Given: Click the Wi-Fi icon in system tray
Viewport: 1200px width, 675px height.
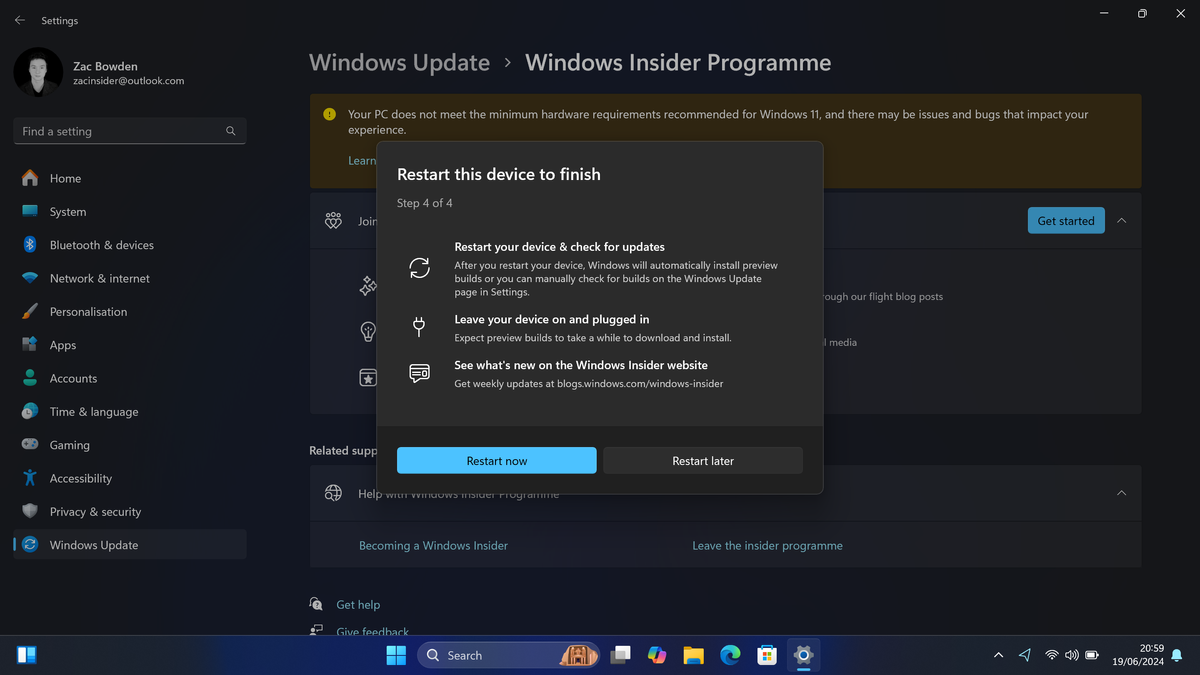Looking at the screenshot, I should coord(1051,655).
